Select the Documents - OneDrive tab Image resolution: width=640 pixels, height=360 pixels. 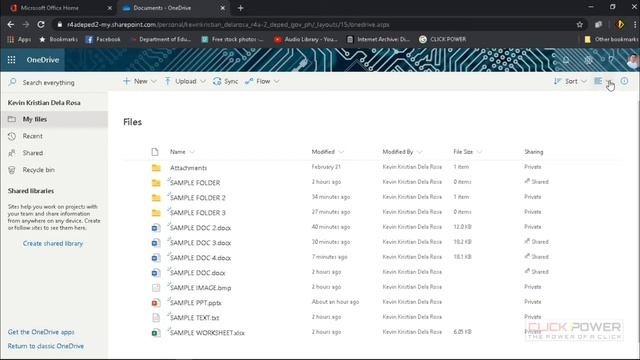tap(173, 8)
